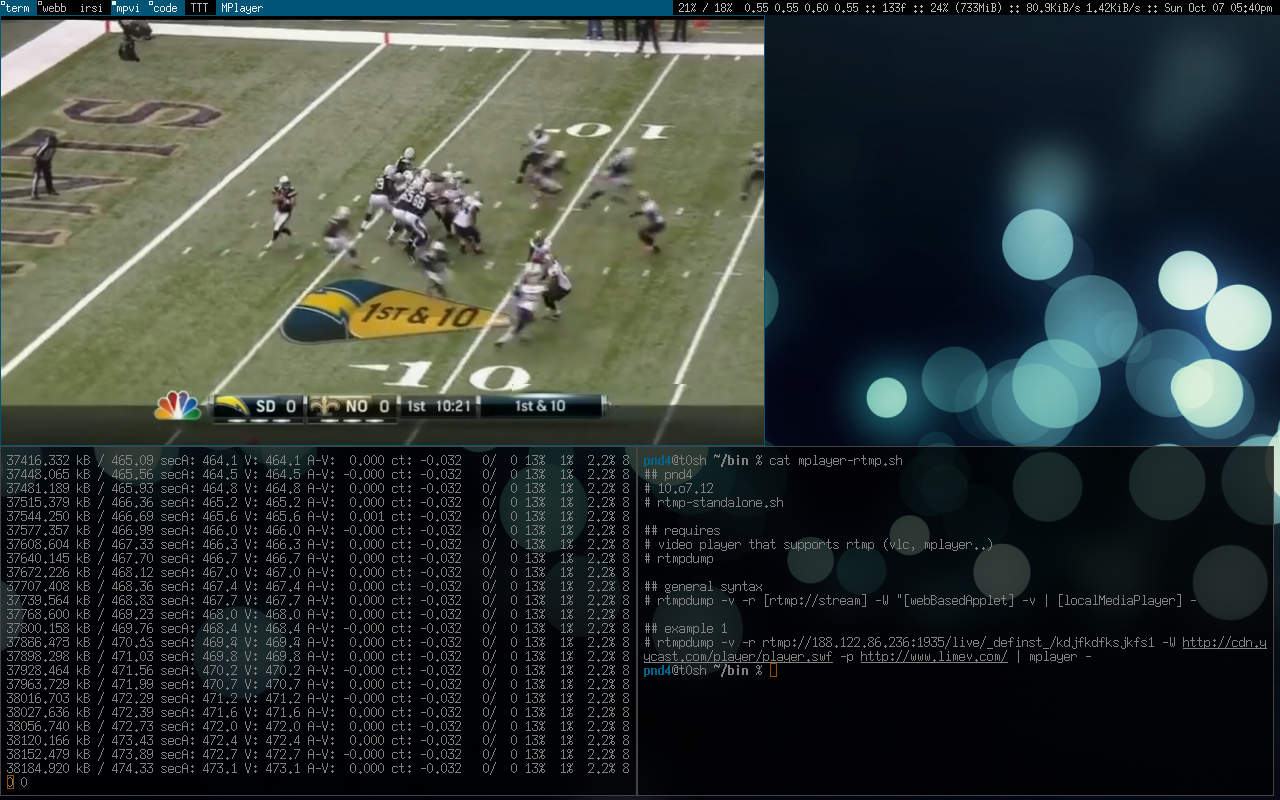1280x800 pixels.
Task: Switch to the irsi workspace tag
Action: [x=91, y=8]
